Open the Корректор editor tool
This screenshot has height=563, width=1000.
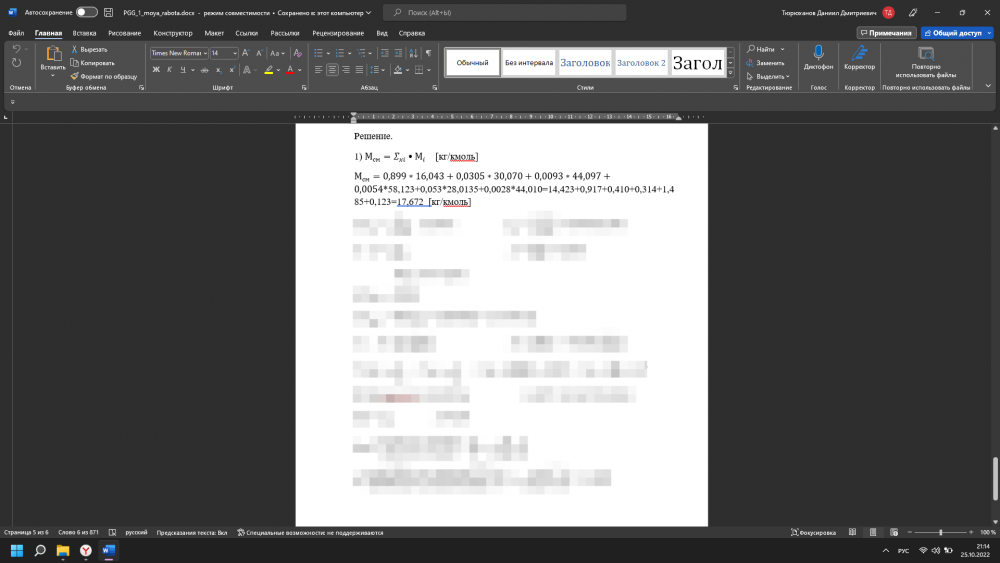[x=859, y=56]
